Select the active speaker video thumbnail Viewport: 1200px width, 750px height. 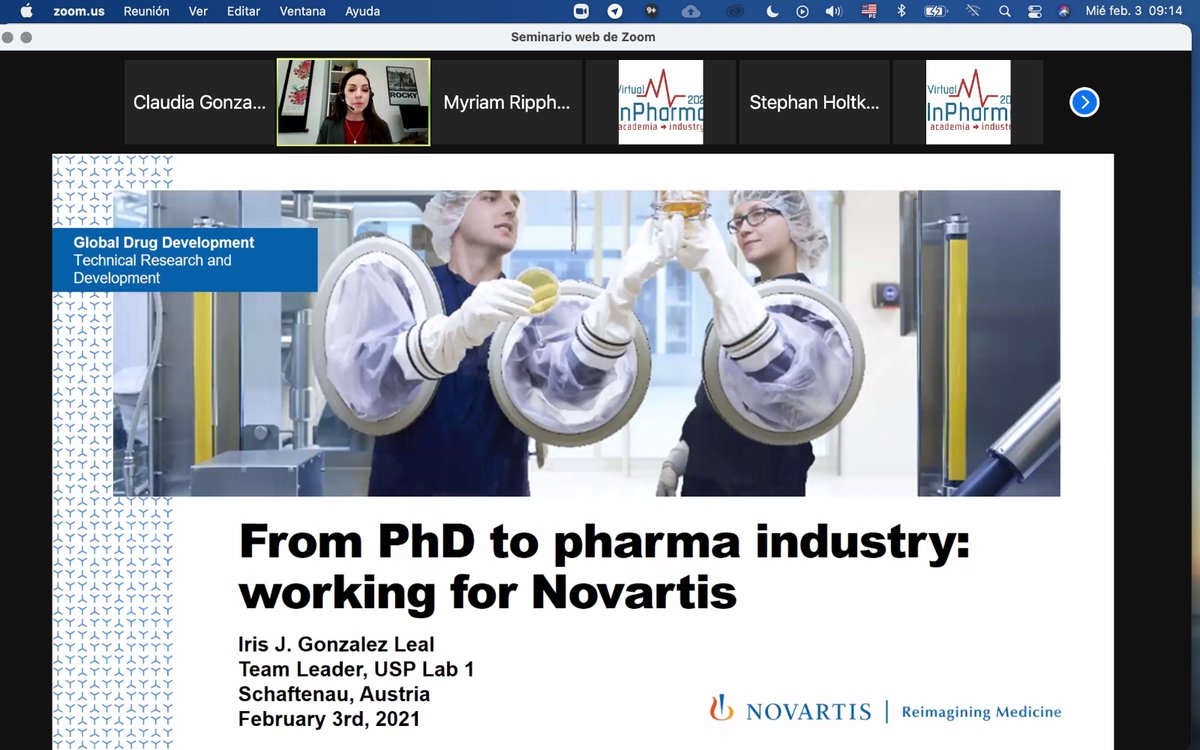[x=353, y=102]
